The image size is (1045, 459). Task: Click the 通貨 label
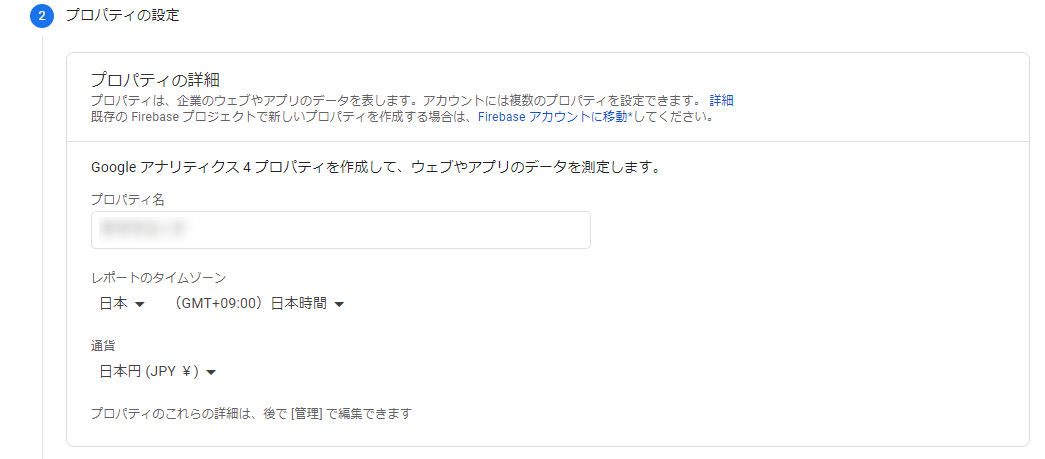pyautogui.click(x=103, y=346)
